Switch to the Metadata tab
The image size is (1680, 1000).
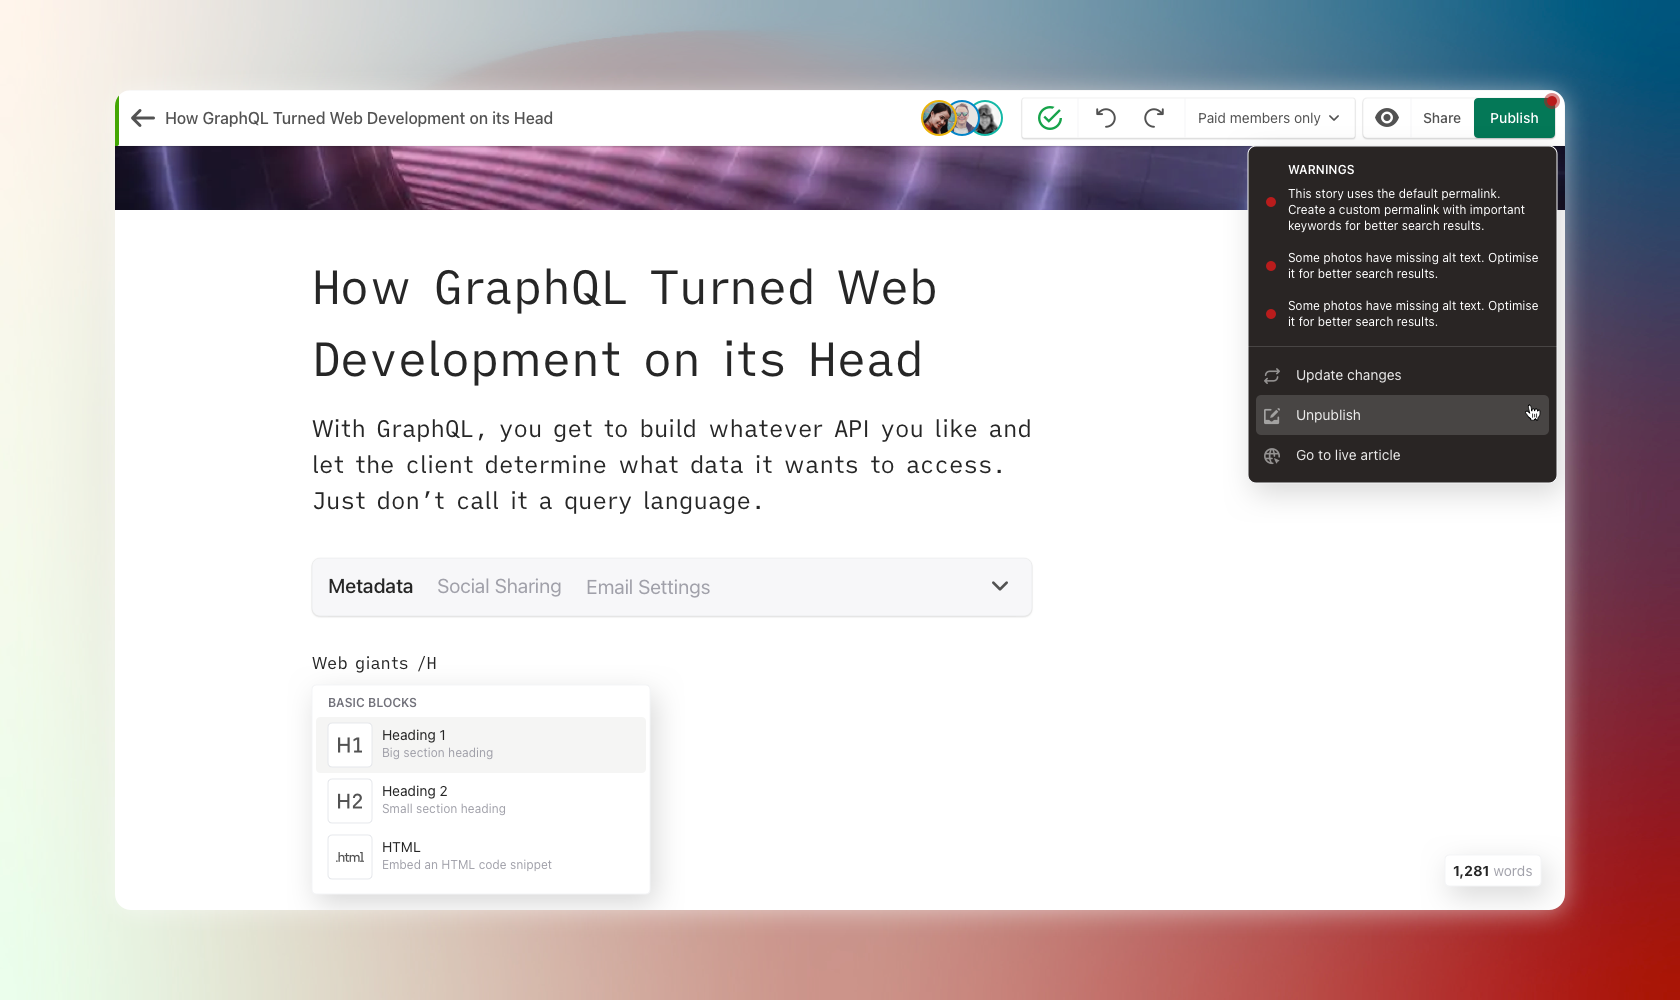point(370,587)
